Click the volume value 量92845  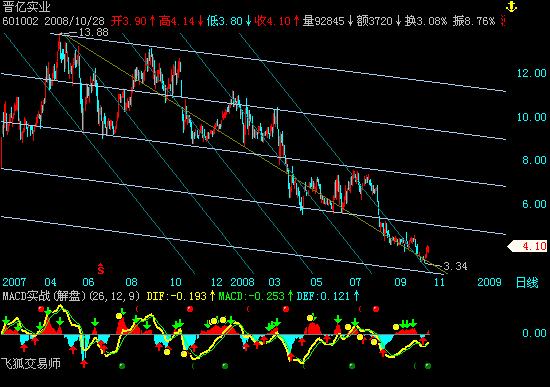pyautogui.click(x=323, y=21)
